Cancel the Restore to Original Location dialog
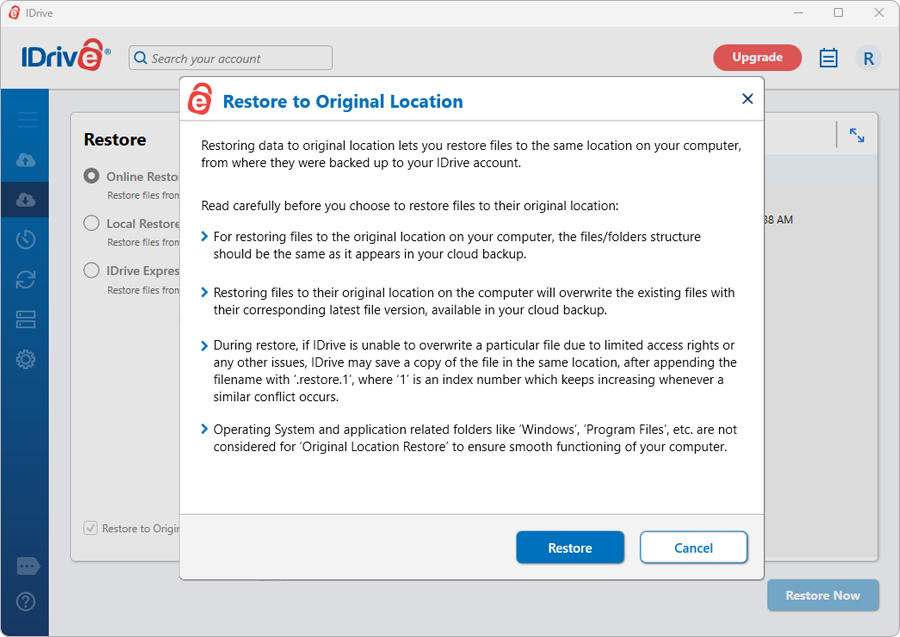The image size is (900, 637). tap(693, 548)
